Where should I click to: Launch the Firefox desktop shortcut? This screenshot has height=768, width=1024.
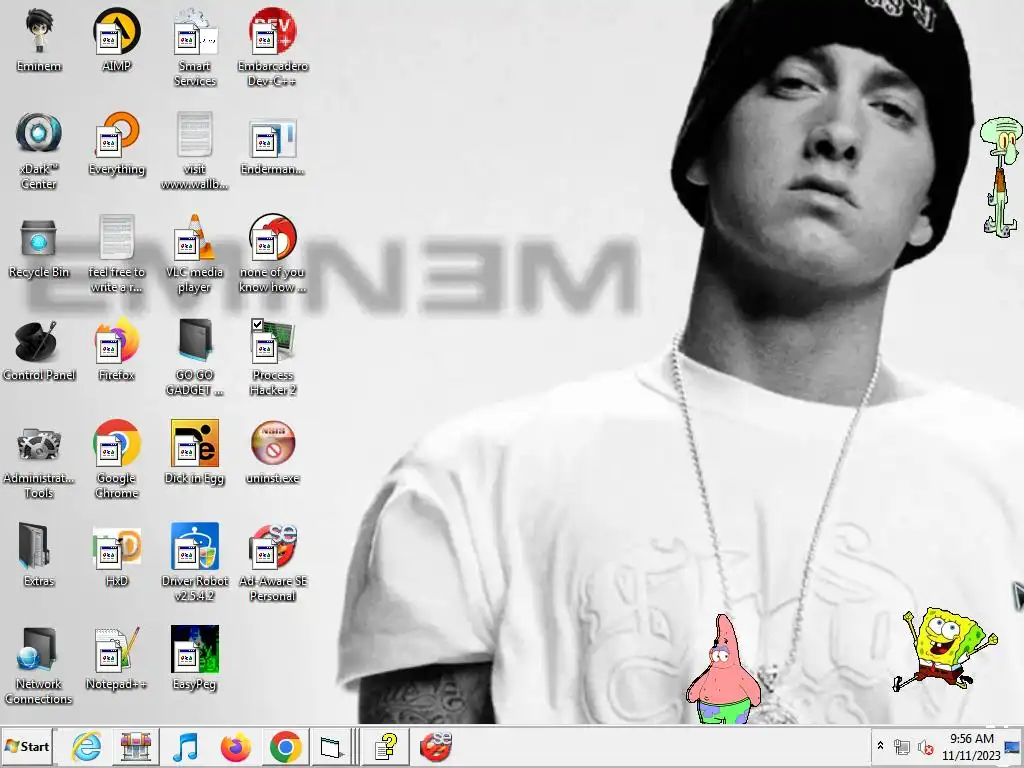pos(117,350)
